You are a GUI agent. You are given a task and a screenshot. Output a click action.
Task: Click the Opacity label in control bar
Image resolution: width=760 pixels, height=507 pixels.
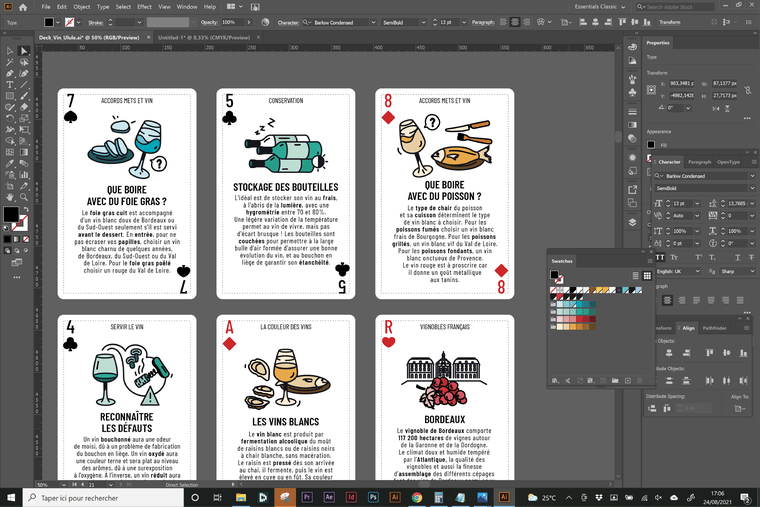[x=209, y=22]
